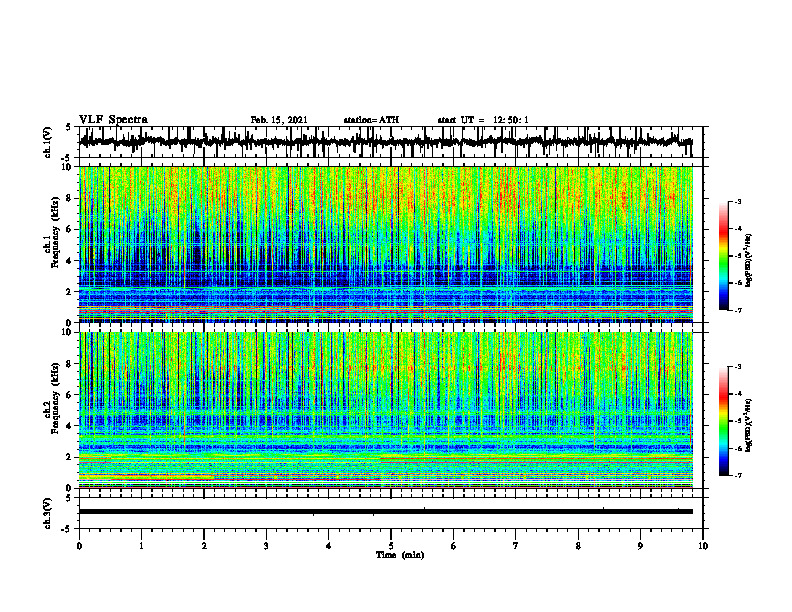The height and width of the screenshot is (612, 792).
Task: Click time axis tick label "3"
Action: click(266, 546)
